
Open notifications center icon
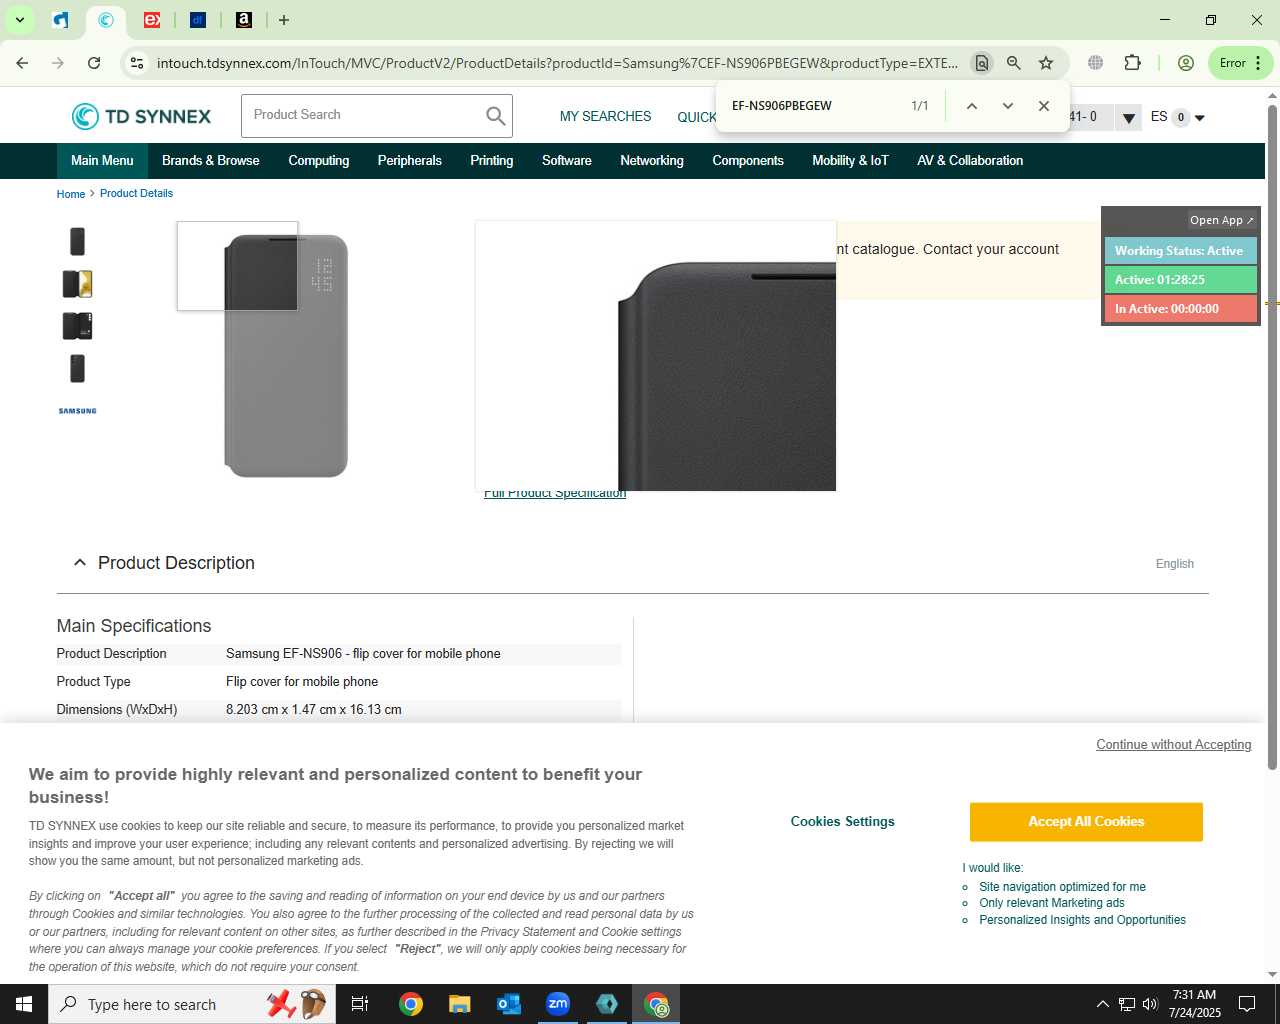pos(1247,1004)
